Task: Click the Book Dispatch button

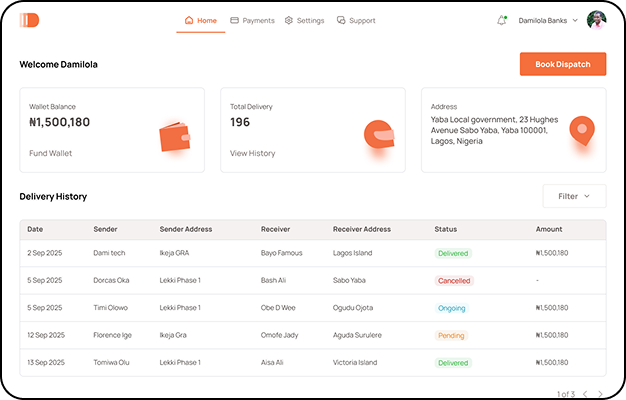Action: (562, 64)
